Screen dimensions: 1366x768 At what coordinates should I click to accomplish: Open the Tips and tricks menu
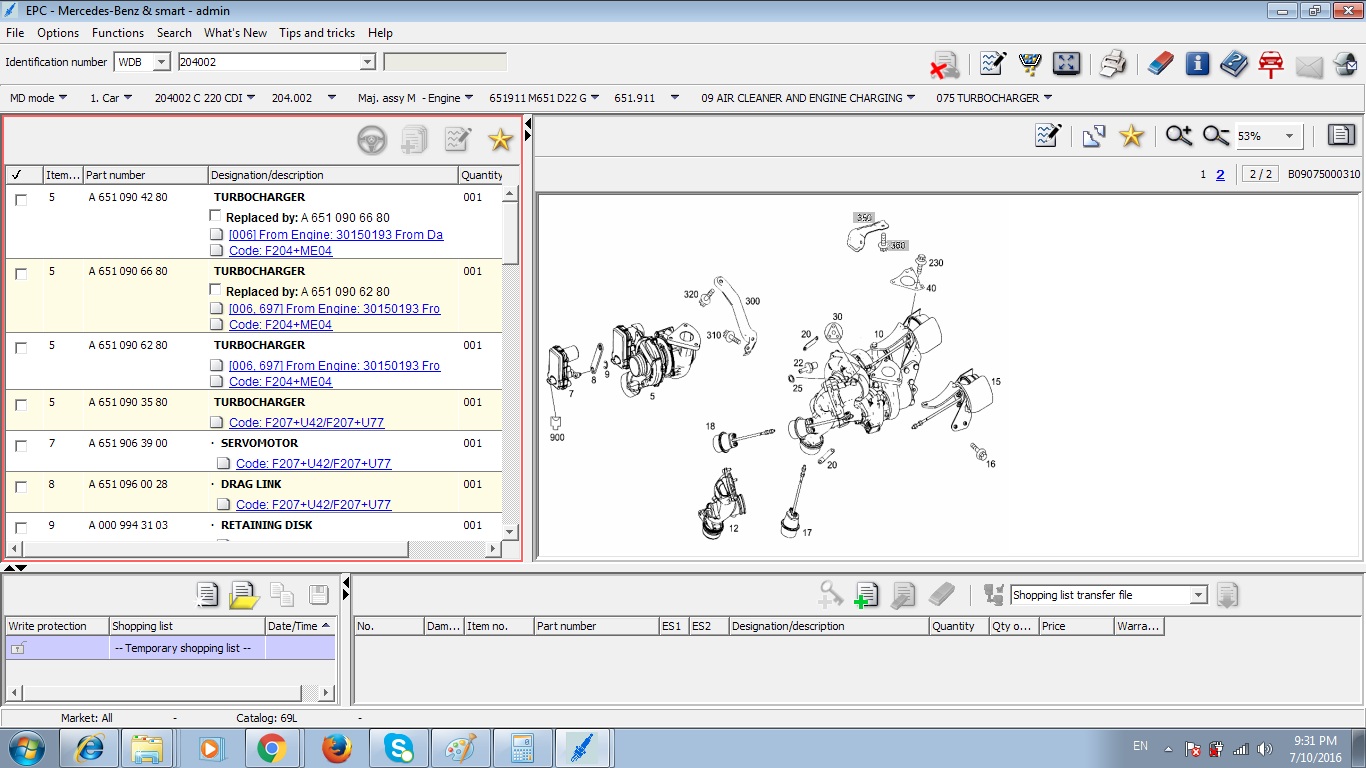[x=316, y=33]
